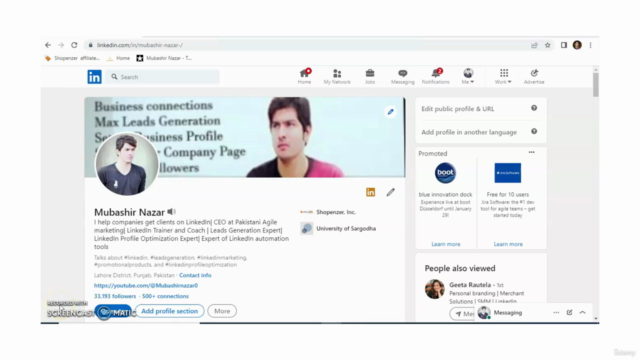
Task: Open the YouTube channel link
Action: [x=146, y=285]
